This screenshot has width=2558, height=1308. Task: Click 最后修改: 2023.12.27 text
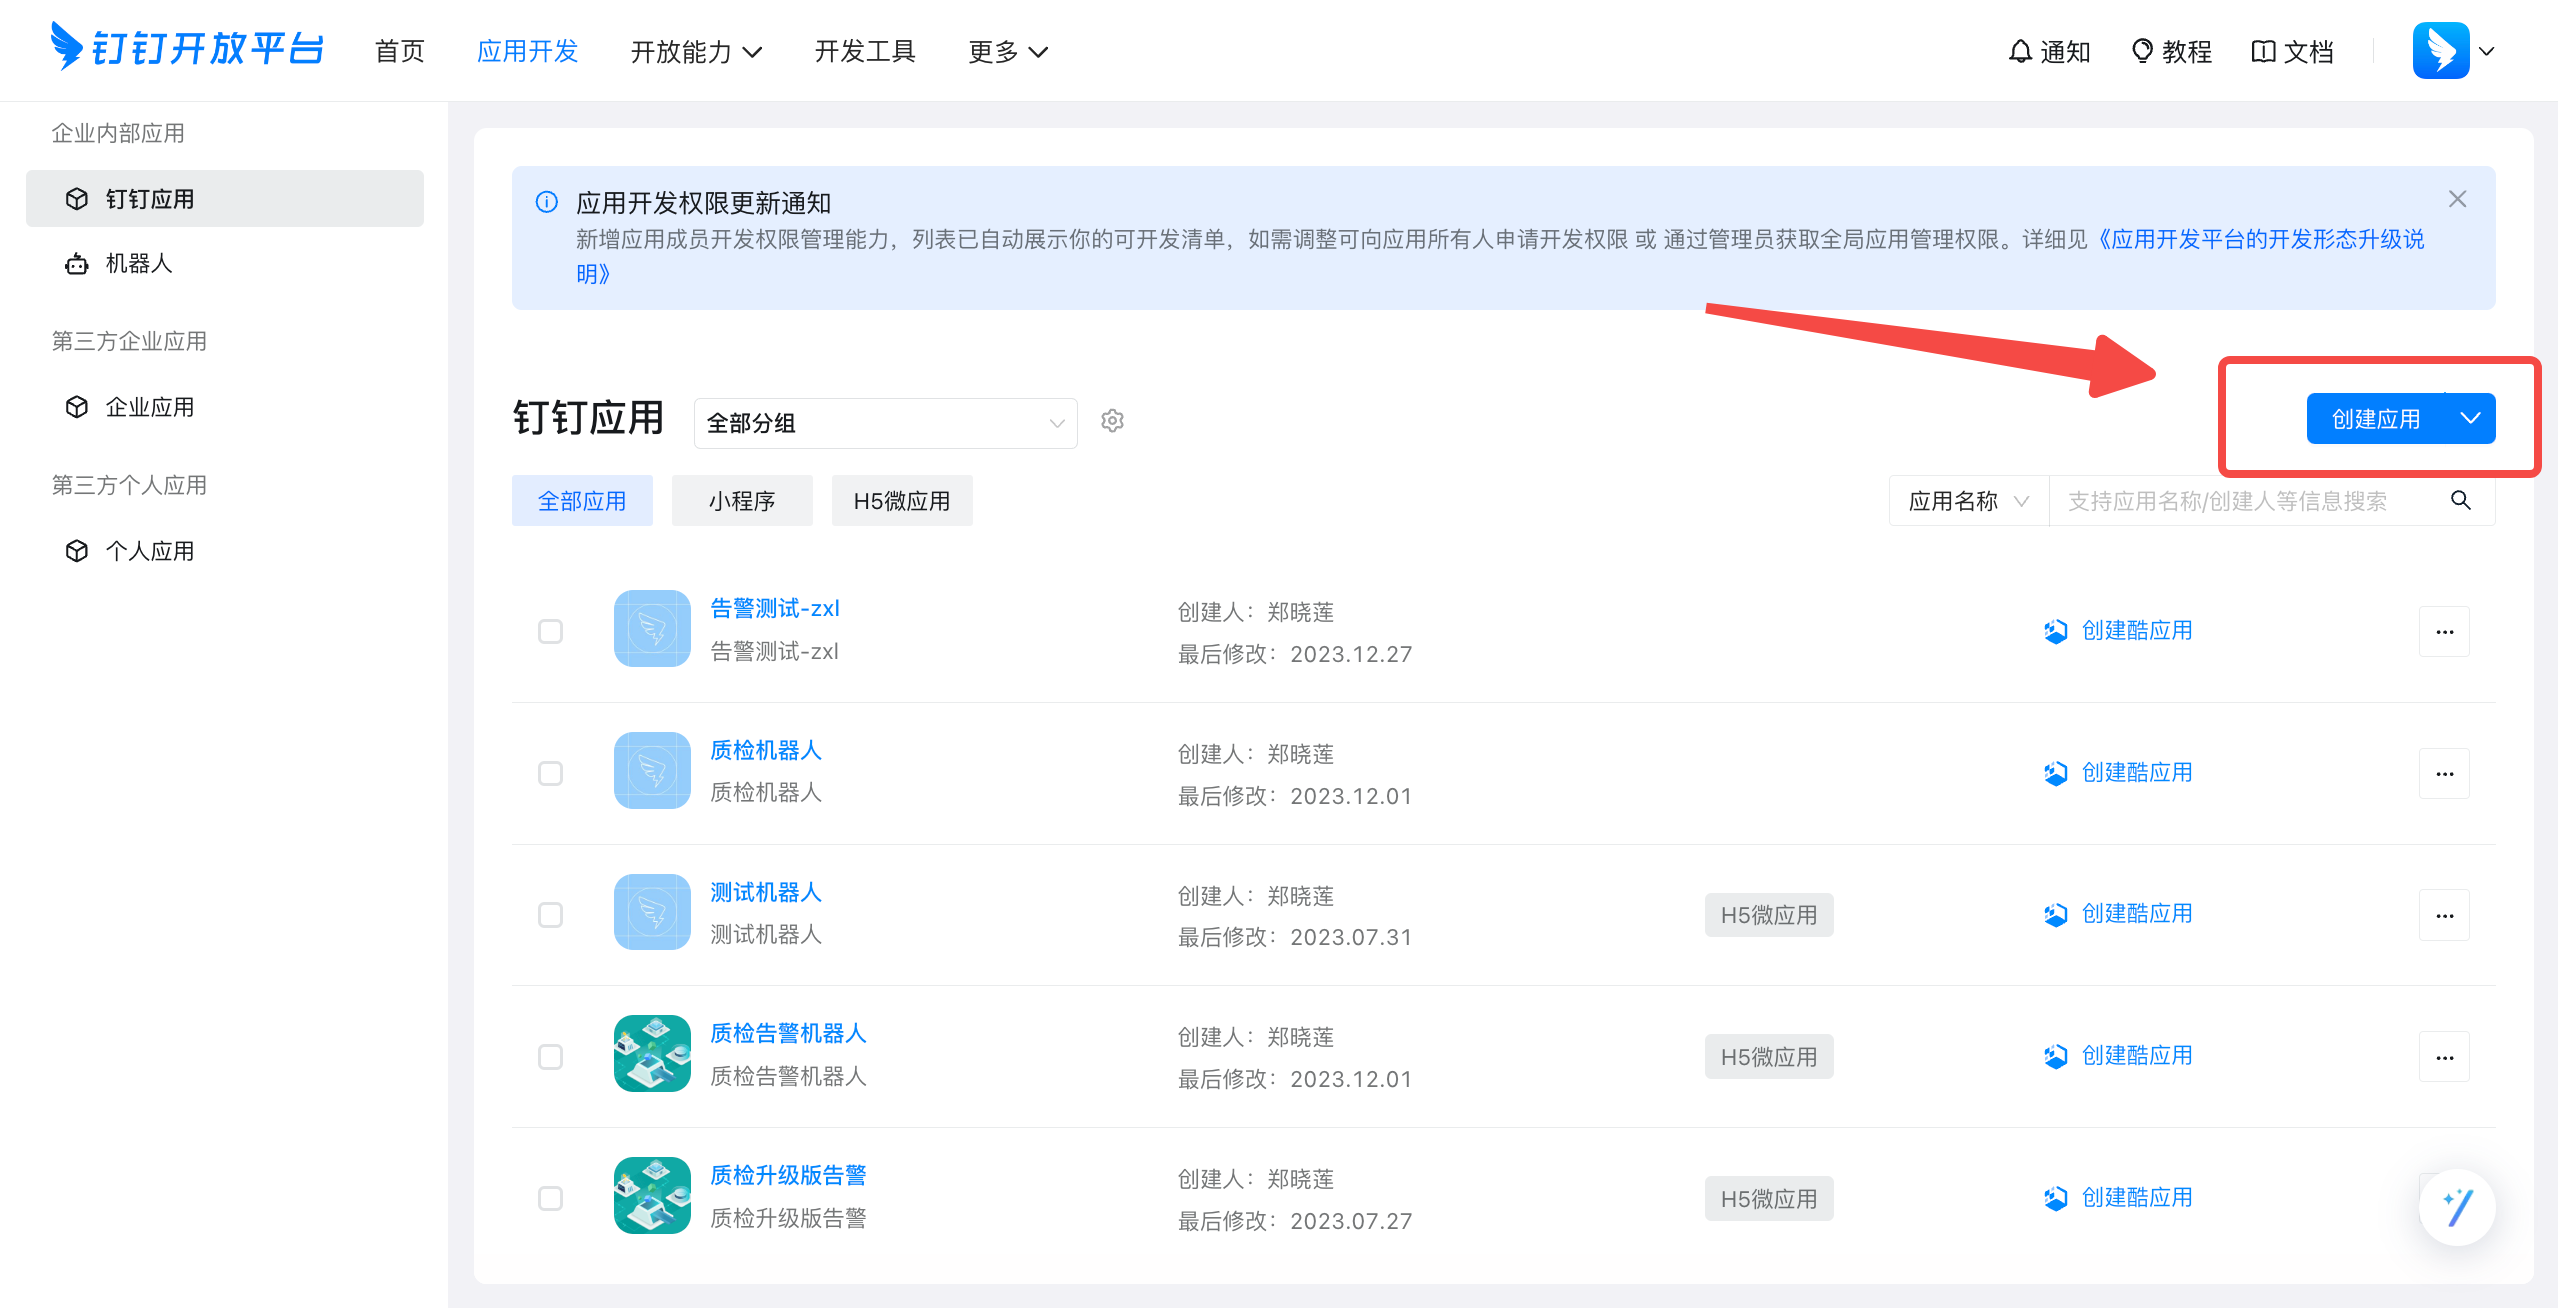tap(1295, 654)
